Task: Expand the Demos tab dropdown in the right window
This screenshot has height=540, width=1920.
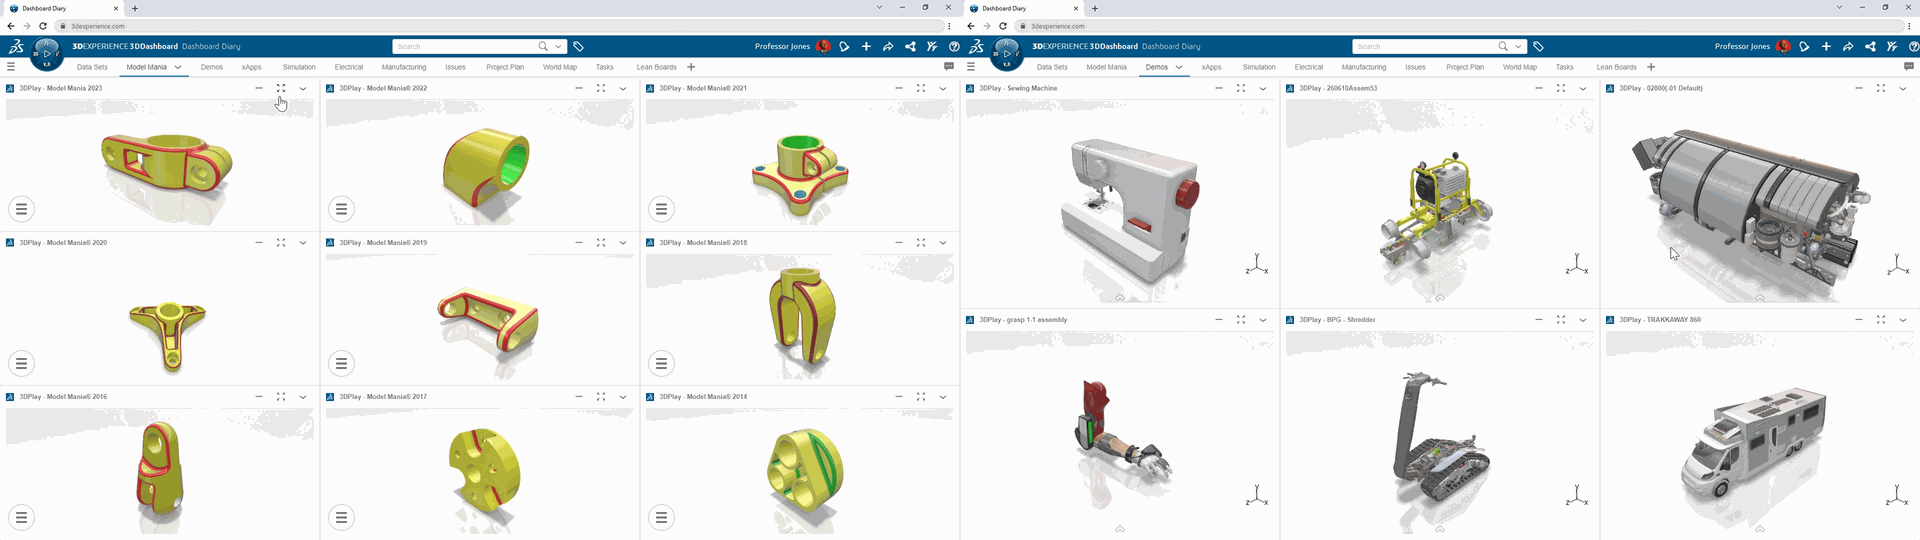Action: pyautogui.click(x=1179, y=67)
